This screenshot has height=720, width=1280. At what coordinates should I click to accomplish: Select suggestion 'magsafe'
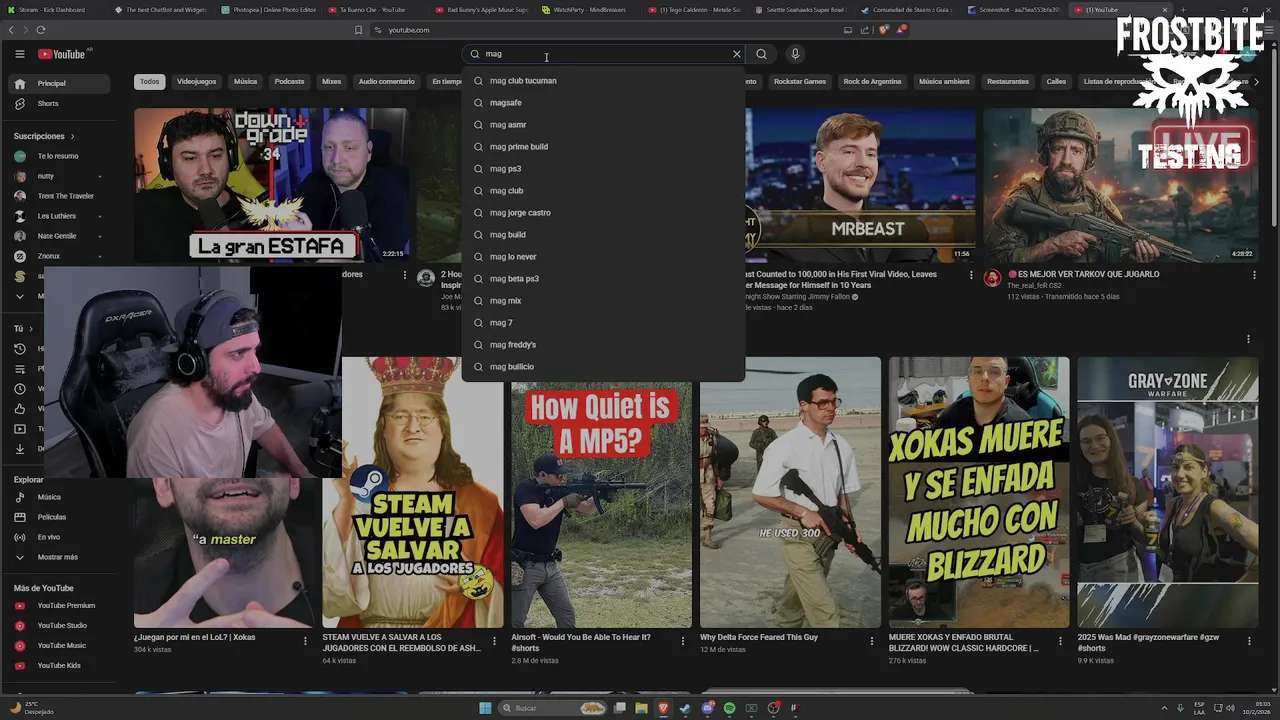tap(604, 103)
